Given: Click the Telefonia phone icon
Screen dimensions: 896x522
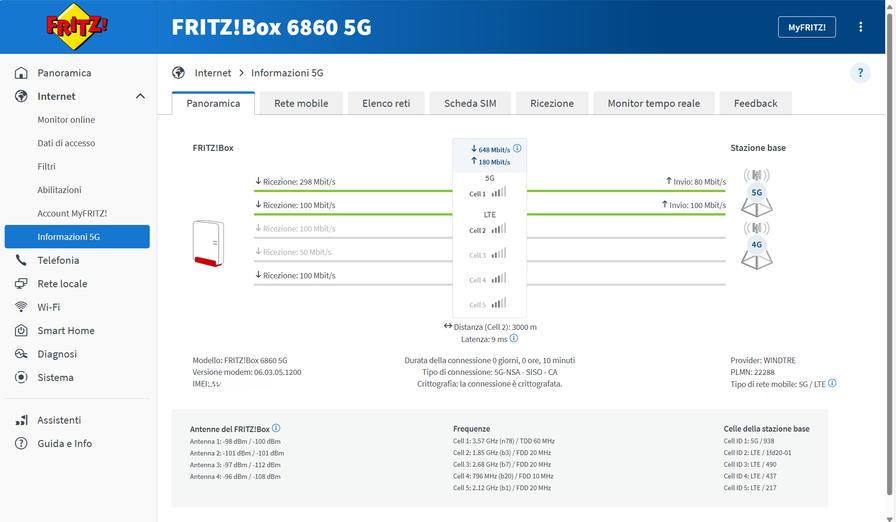Looking at the screenshot, I should 21,260.
